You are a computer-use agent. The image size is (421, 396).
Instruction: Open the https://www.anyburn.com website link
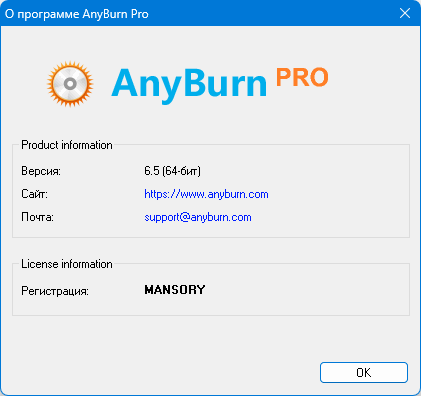click(206, 194)
